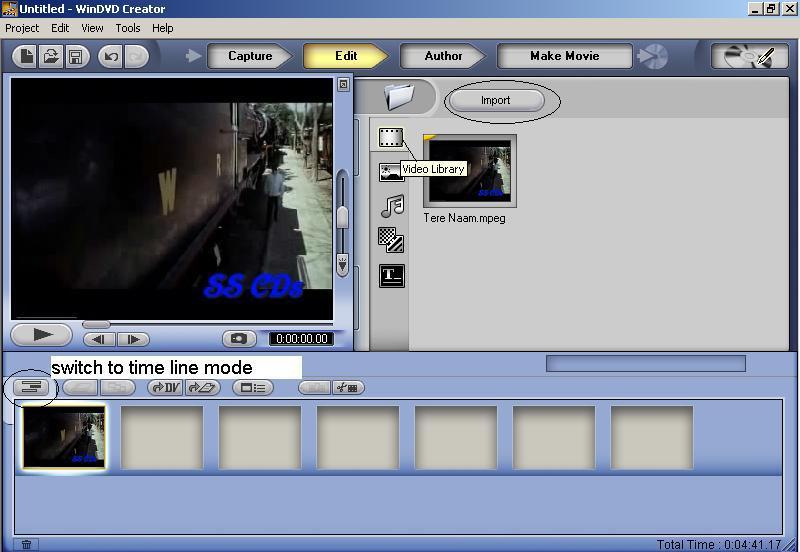
Task: Switch to the Author step
Action: click(x=443, y=56)
